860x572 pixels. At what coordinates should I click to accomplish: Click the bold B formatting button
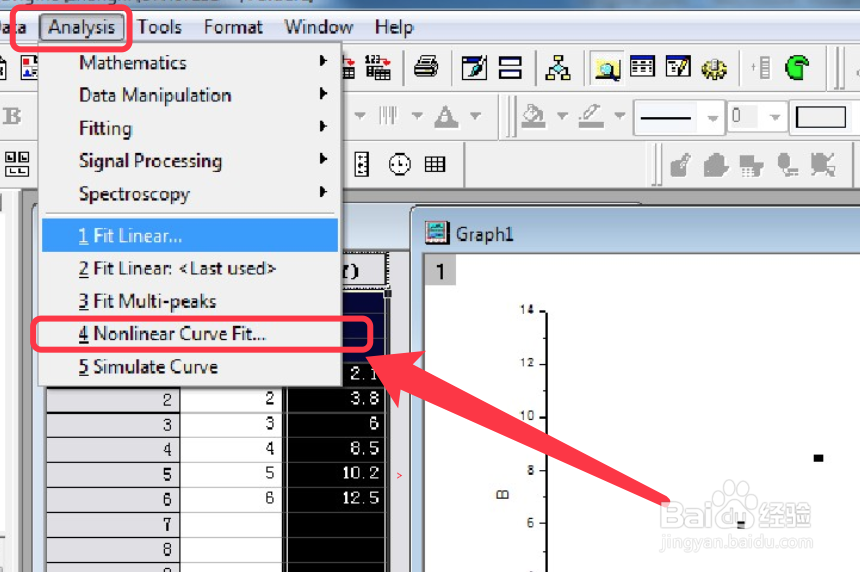coord(12,116)
